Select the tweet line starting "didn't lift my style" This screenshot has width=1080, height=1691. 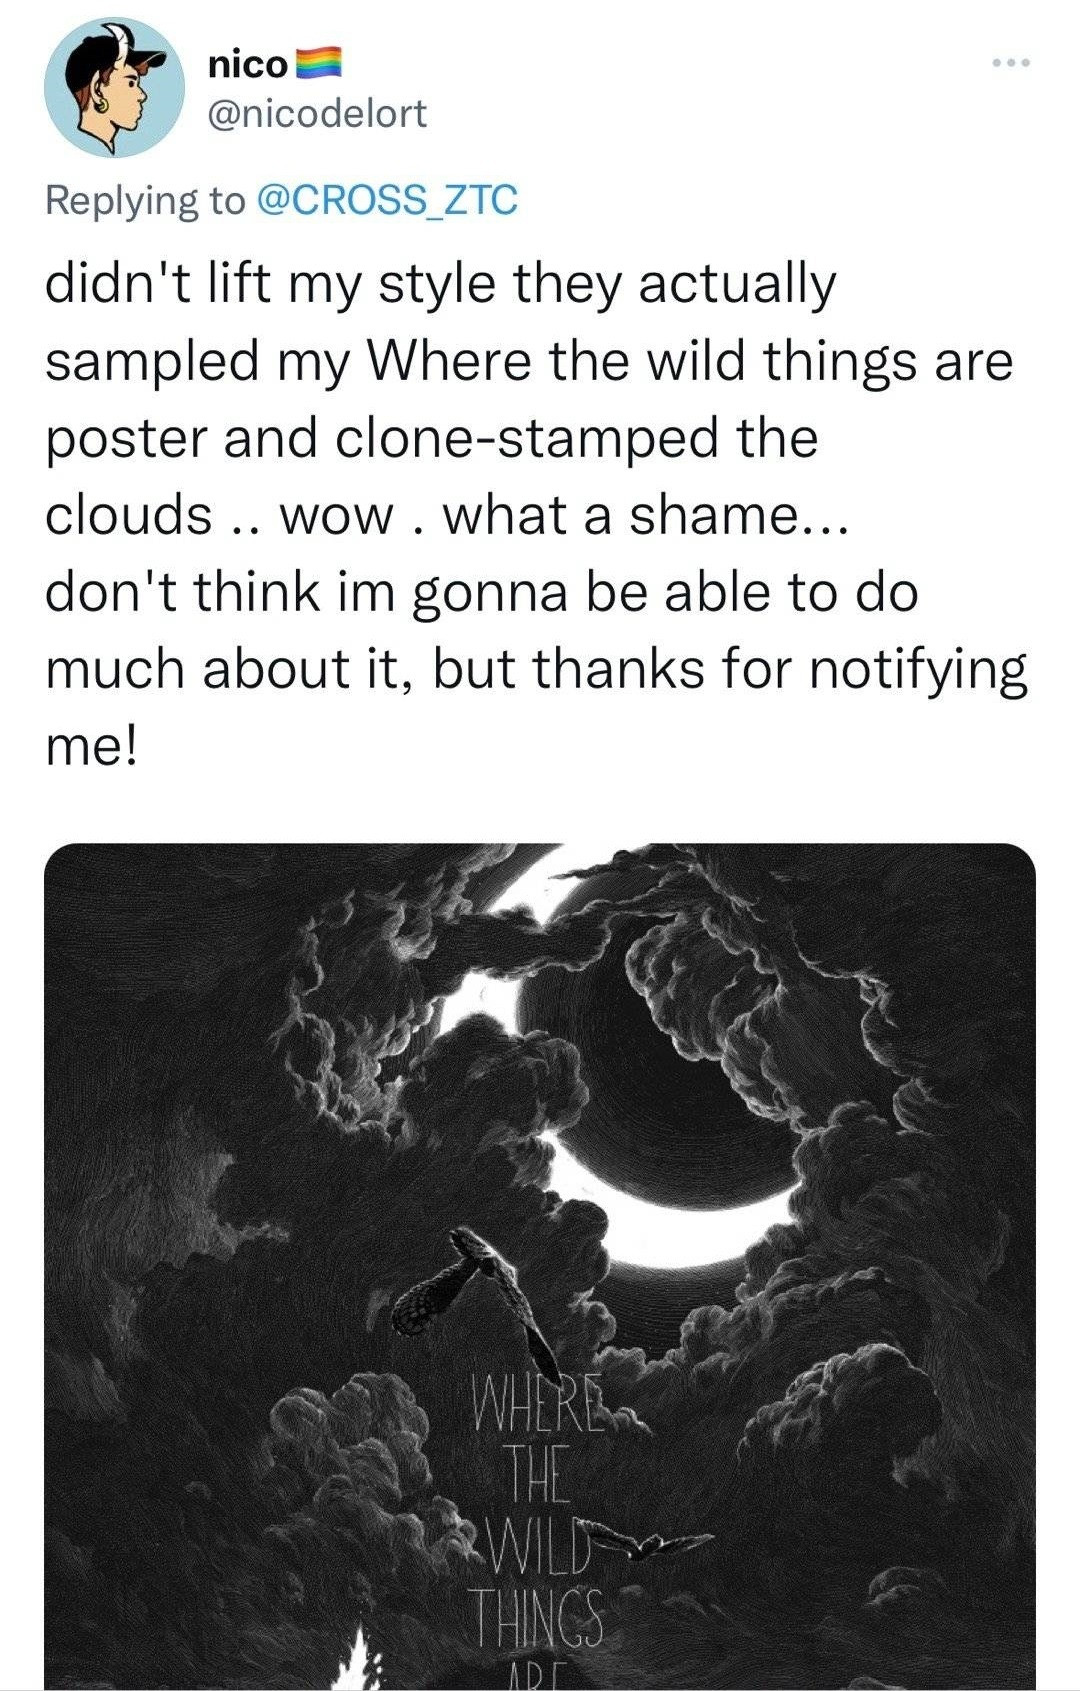click(x=440, y=285)
